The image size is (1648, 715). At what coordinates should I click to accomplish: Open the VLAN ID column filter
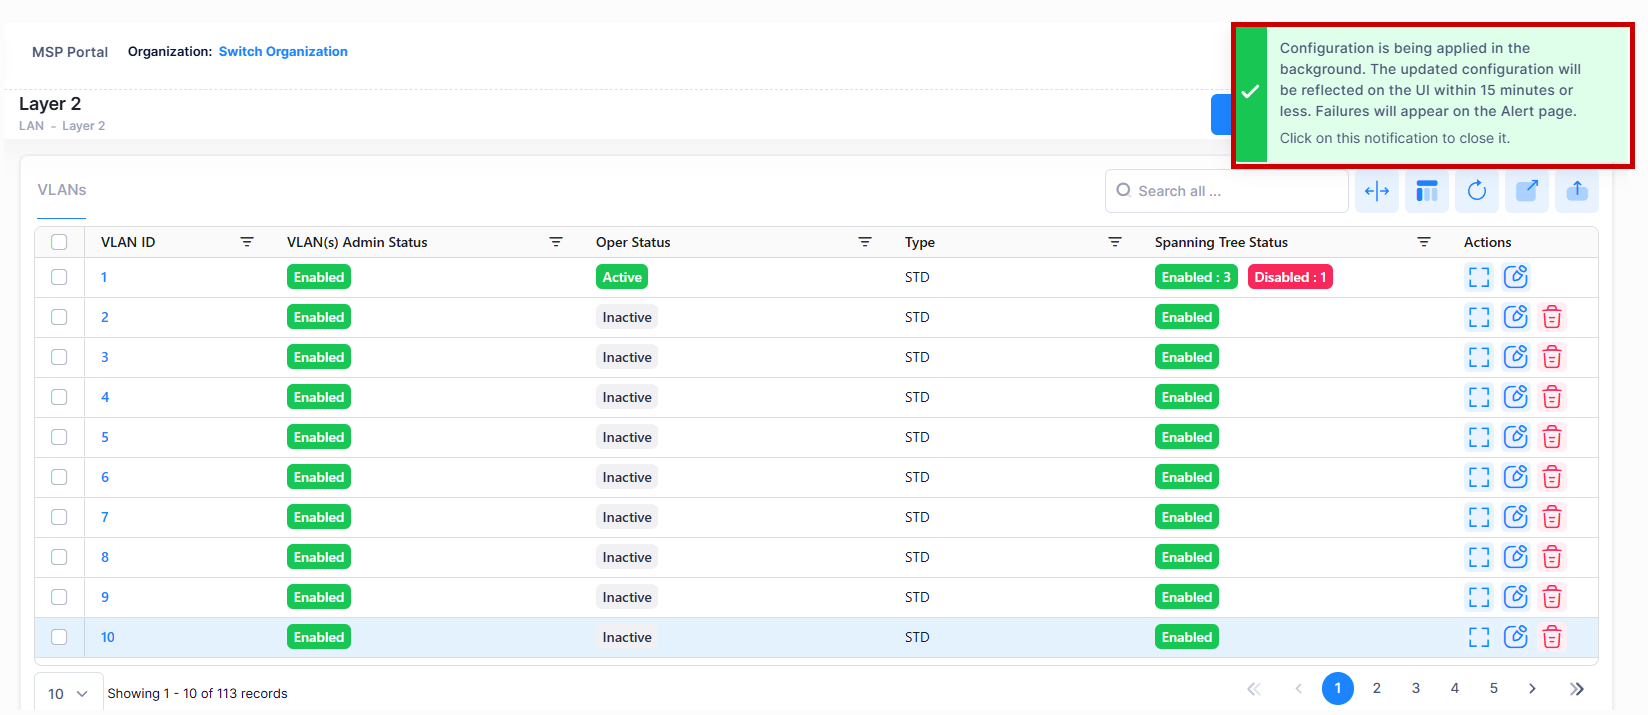pyautogui.click(x=247, y=242)
